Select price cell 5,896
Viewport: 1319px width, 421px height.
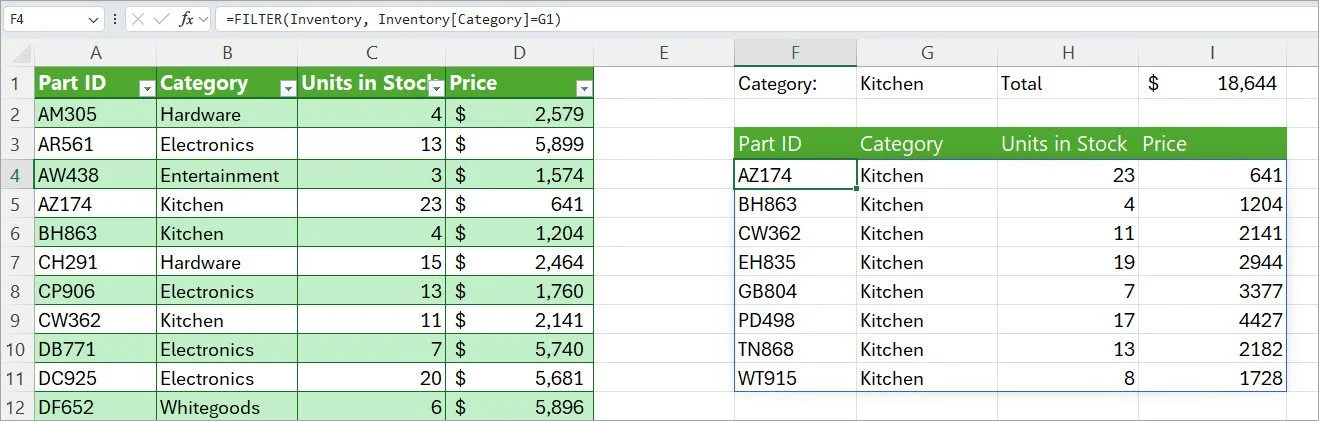[x=520, y=407]
